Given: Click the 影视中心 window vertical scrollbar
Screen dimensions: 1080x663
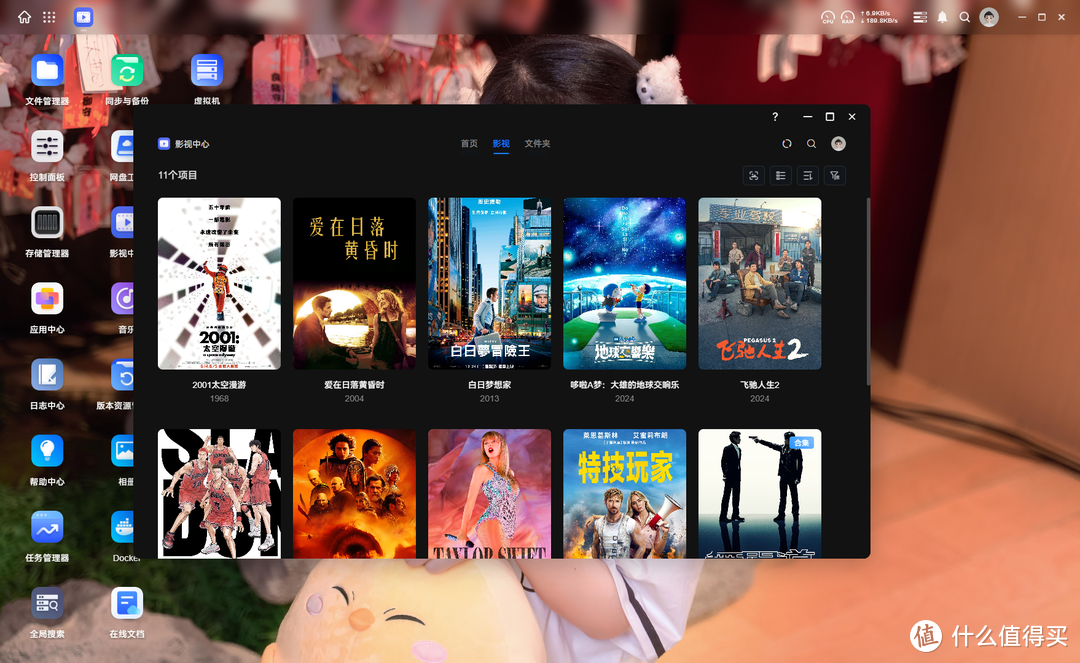Looking at the screenshot, I should 868,292.
